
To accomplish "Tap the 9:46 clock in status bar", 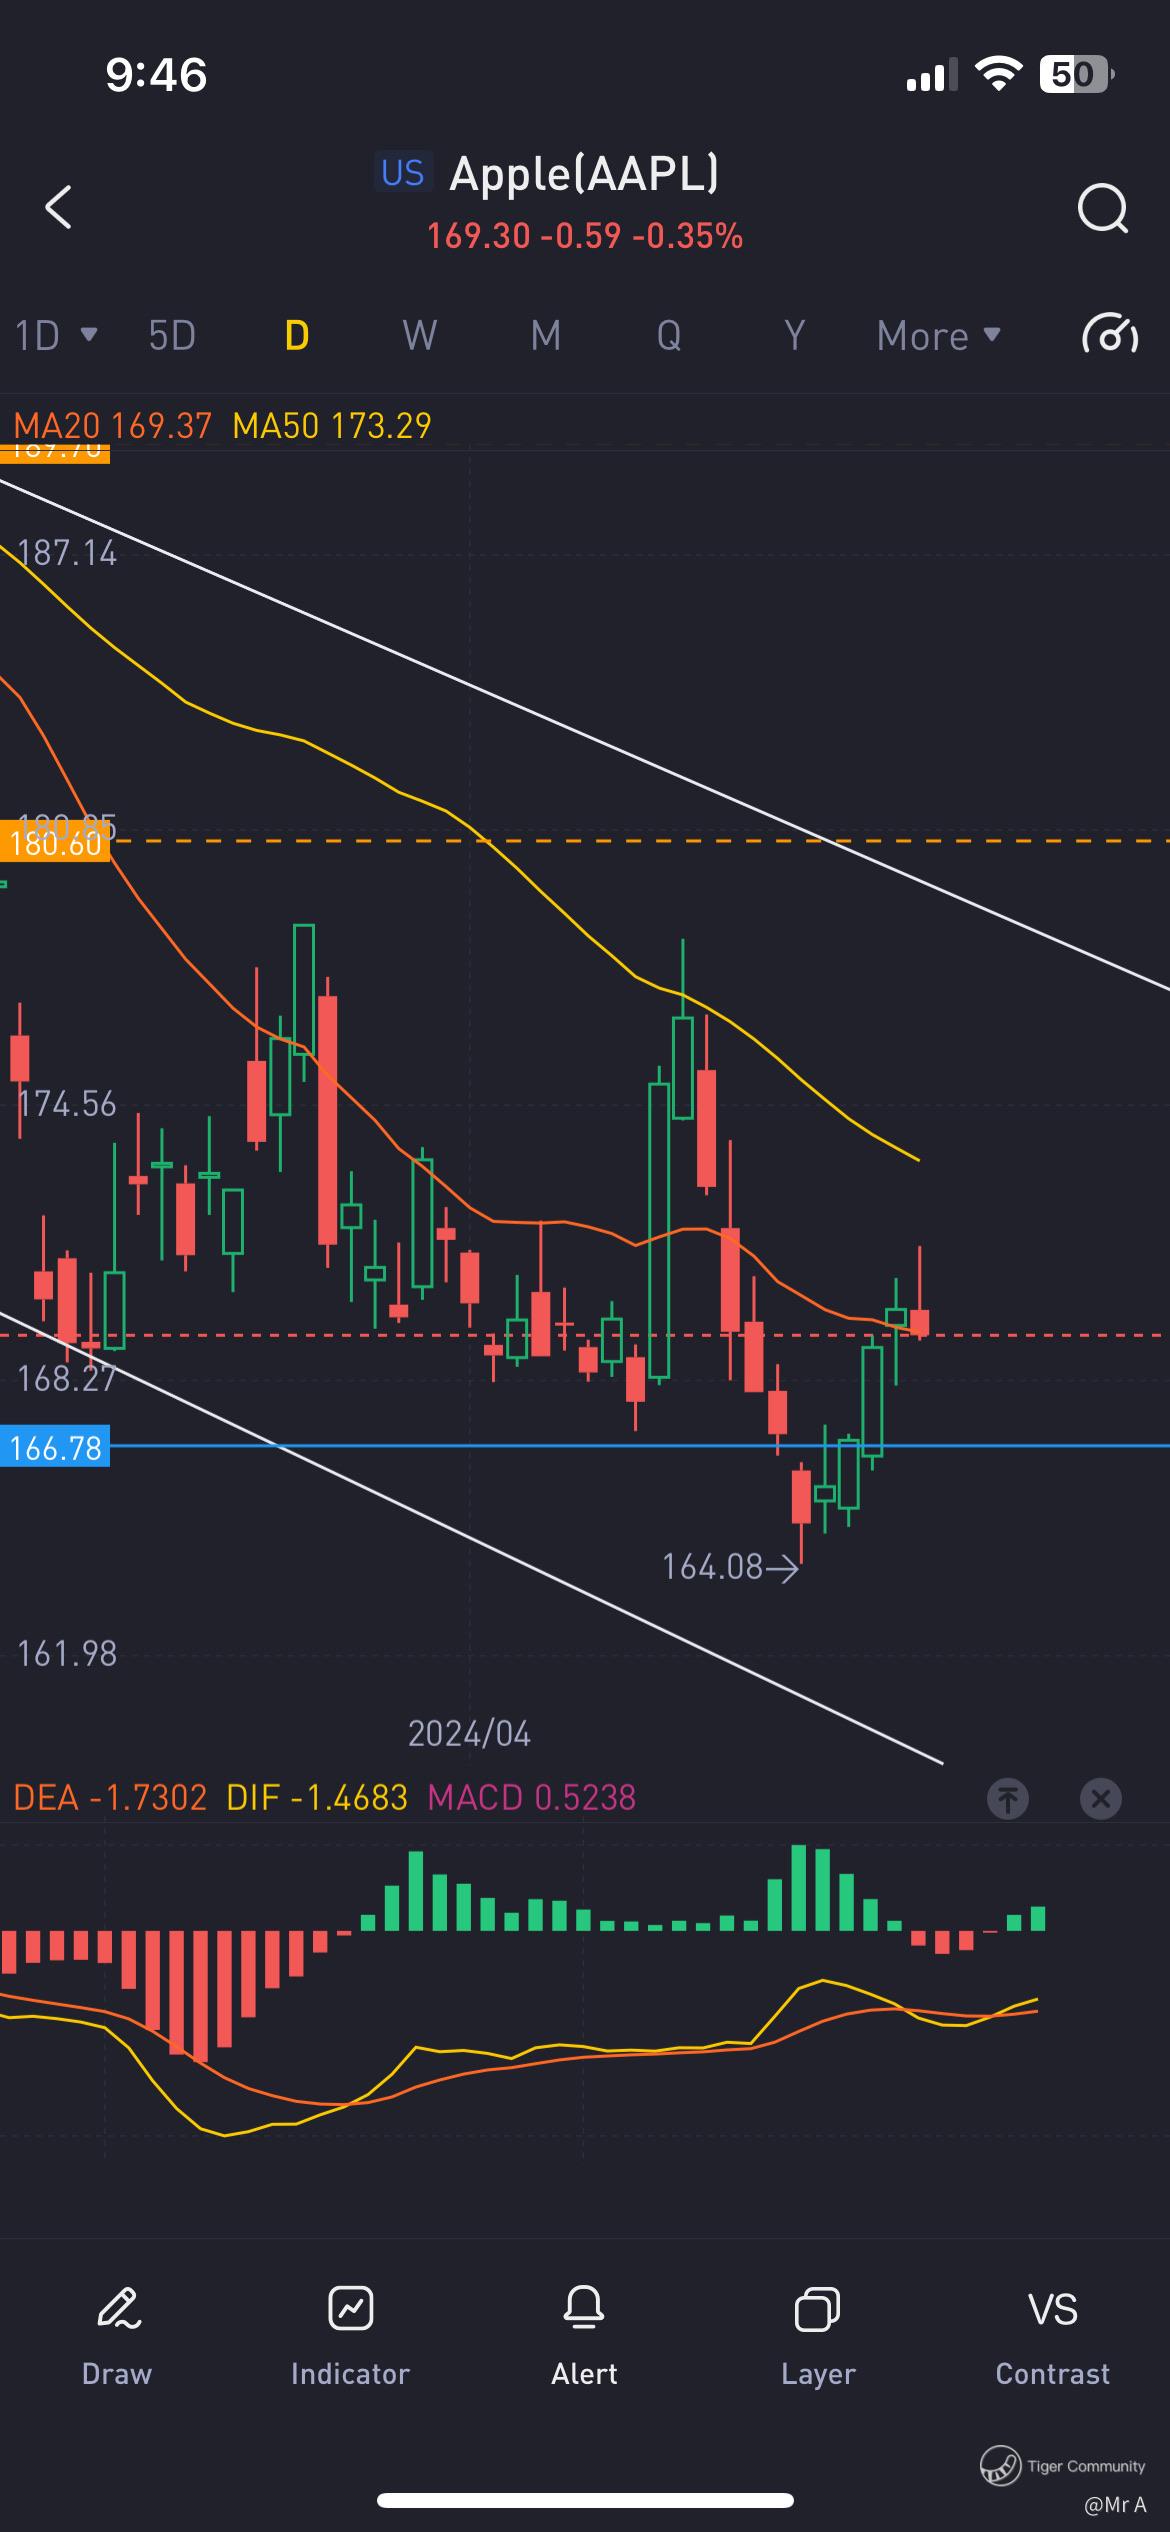I will click(156, 75).
